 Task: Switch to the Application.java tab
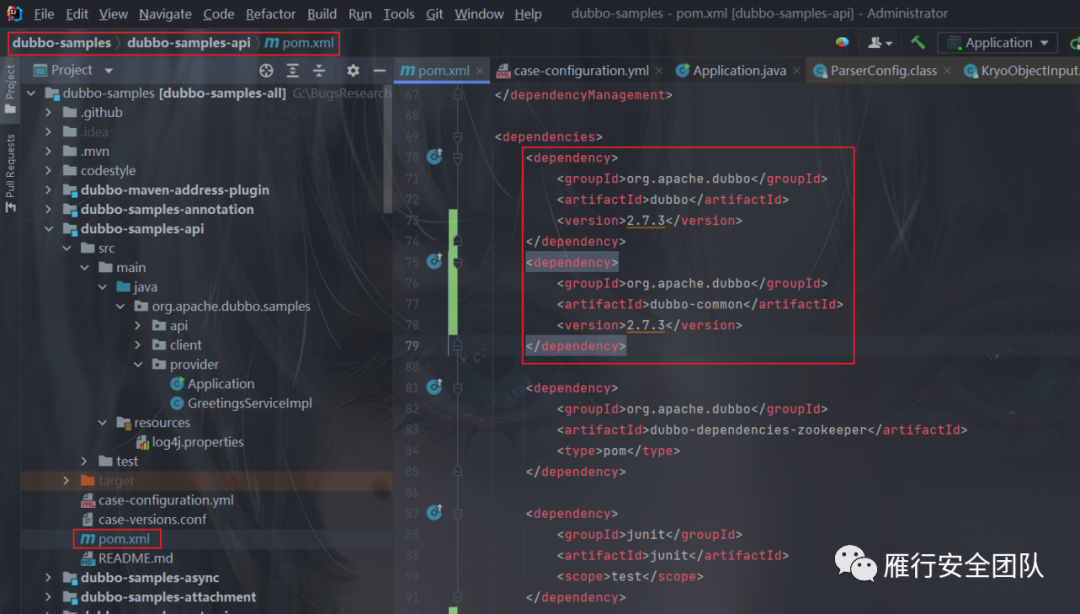pyautogui.click(x=739, y=70)
